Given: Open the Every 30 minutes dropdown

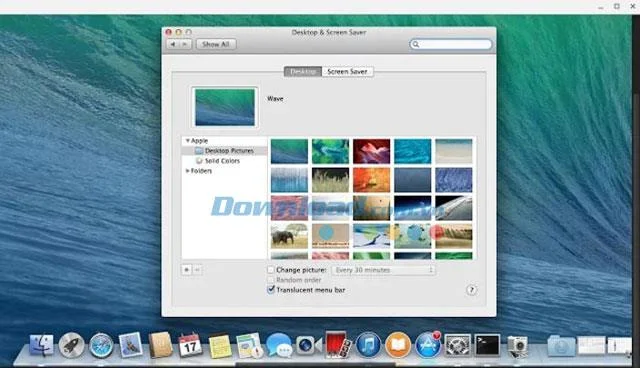Looking at the screenshot, I should tap(383, 270).
